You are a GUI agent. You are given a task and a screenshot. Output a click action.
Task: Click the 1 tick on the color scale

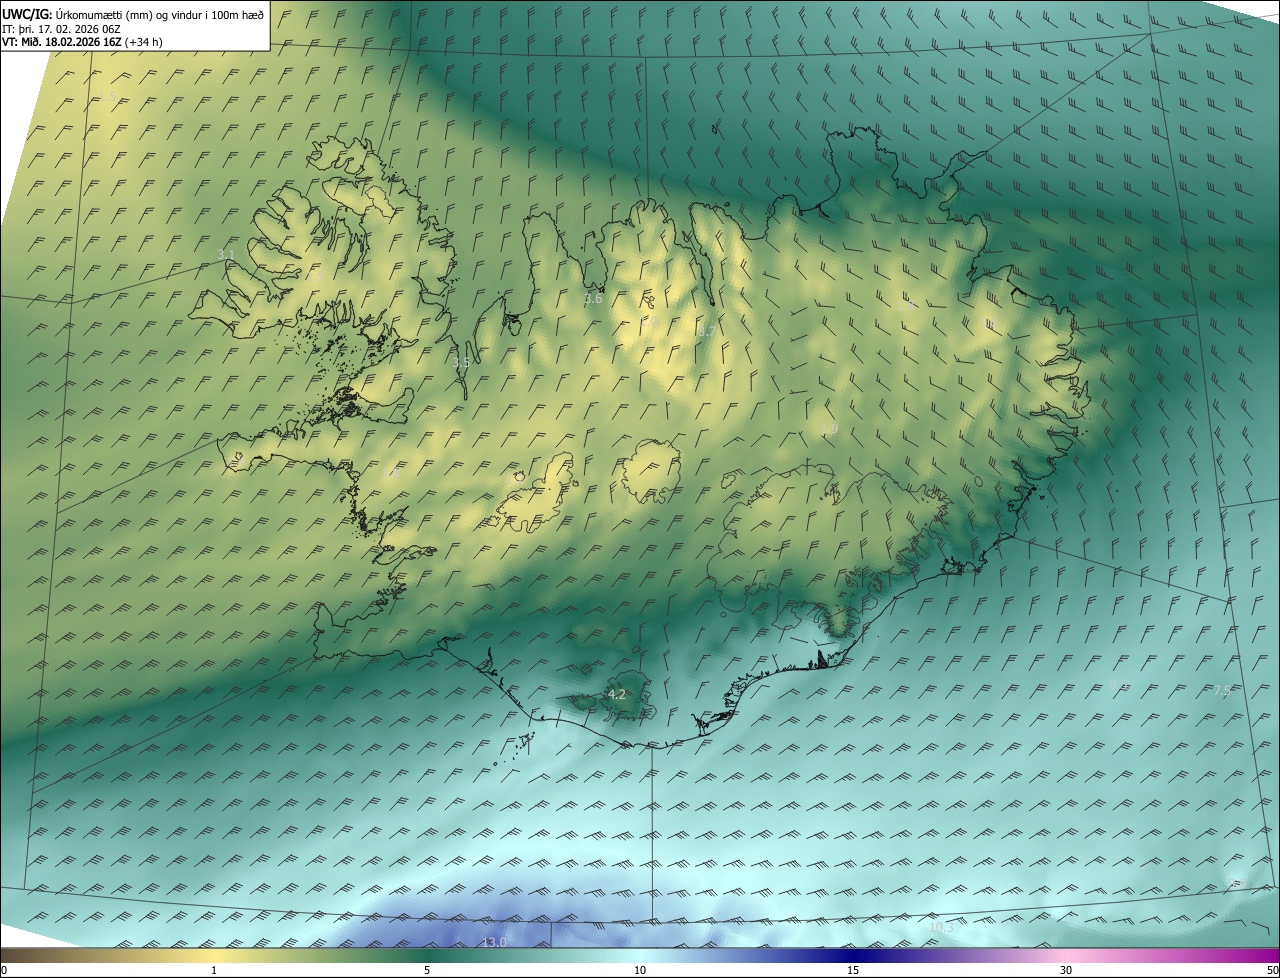pos(214,970)
